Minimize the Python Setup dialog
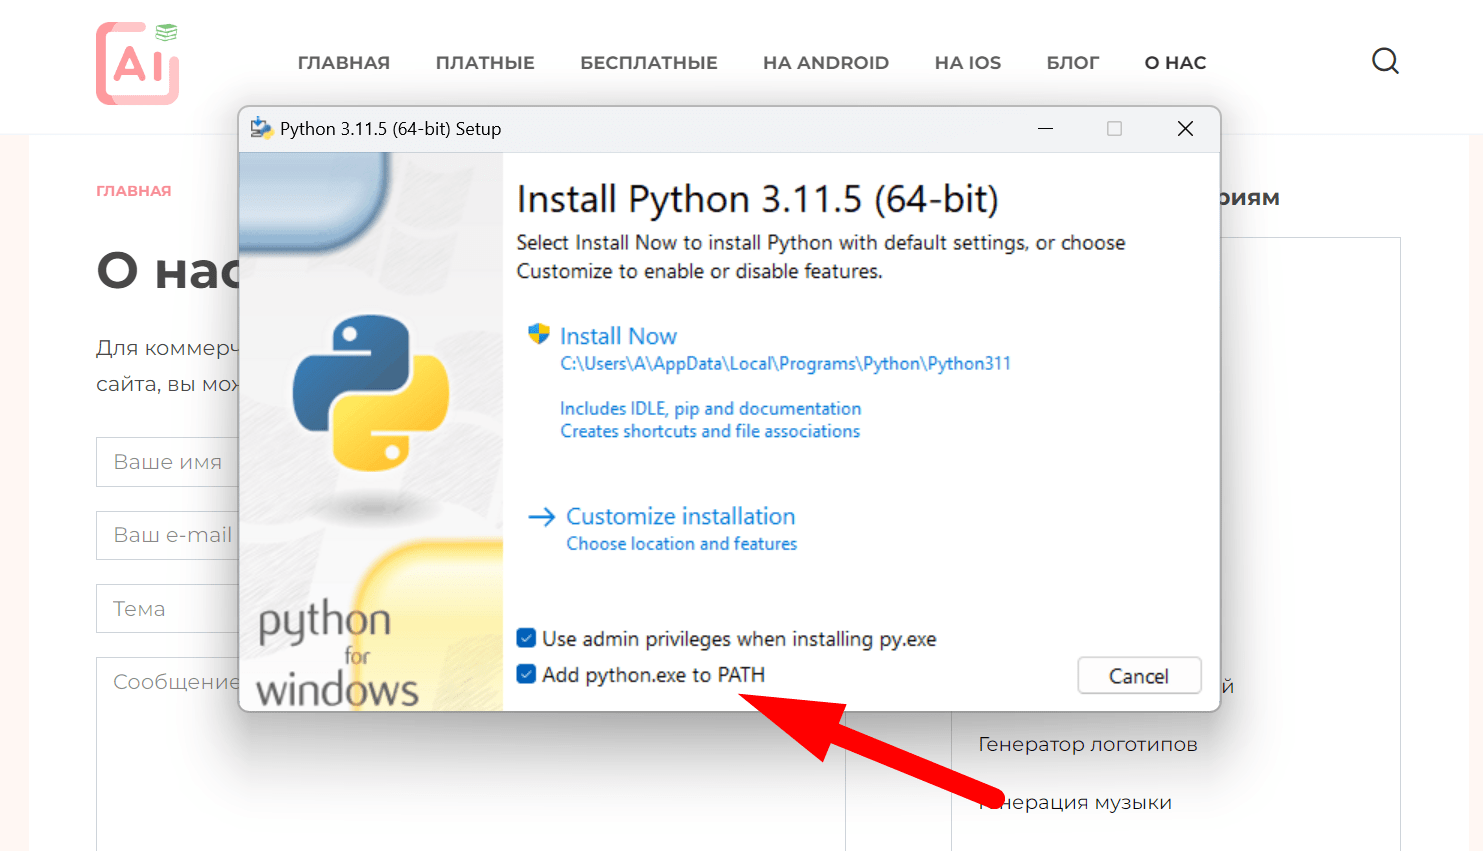 1045,128
